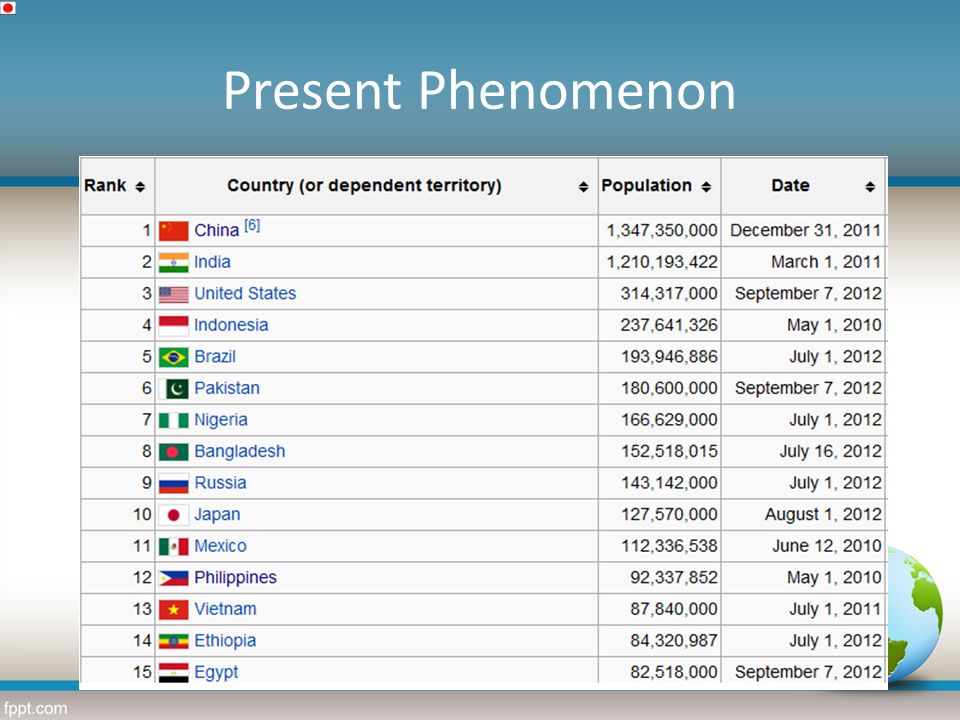Image resolution: width=960 pixels, height=720 pixels.
Task: Sort by Population column arrows
Action: coord(706,187)
